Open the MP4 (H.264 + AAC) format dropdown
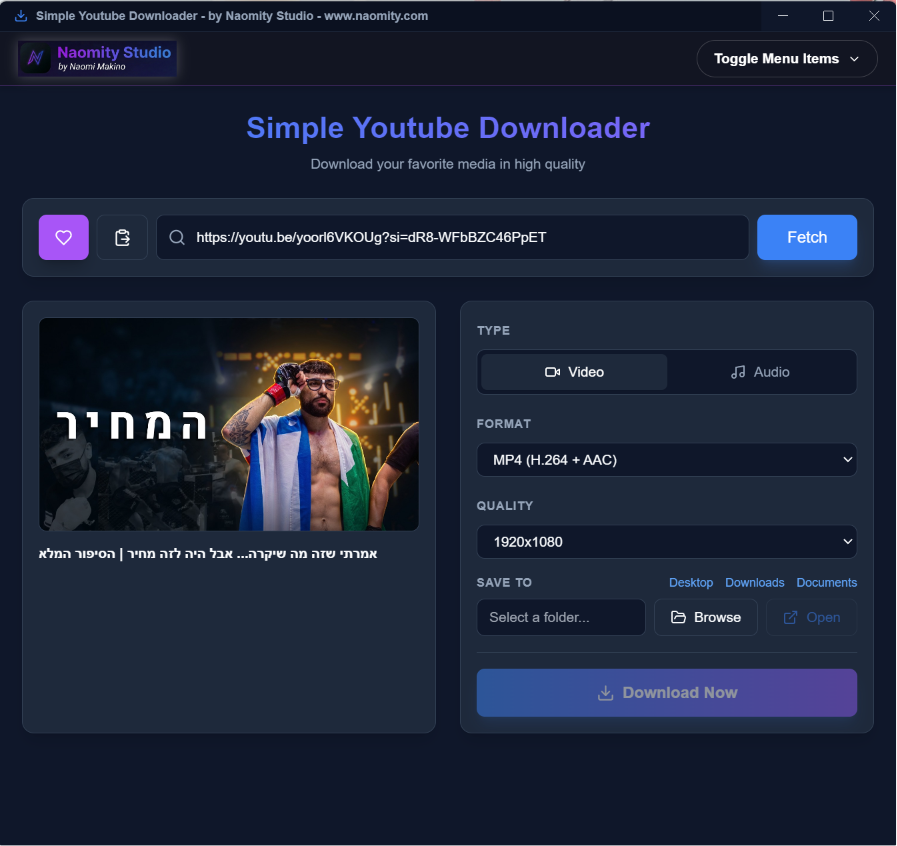897x846 pixels. 666,460
